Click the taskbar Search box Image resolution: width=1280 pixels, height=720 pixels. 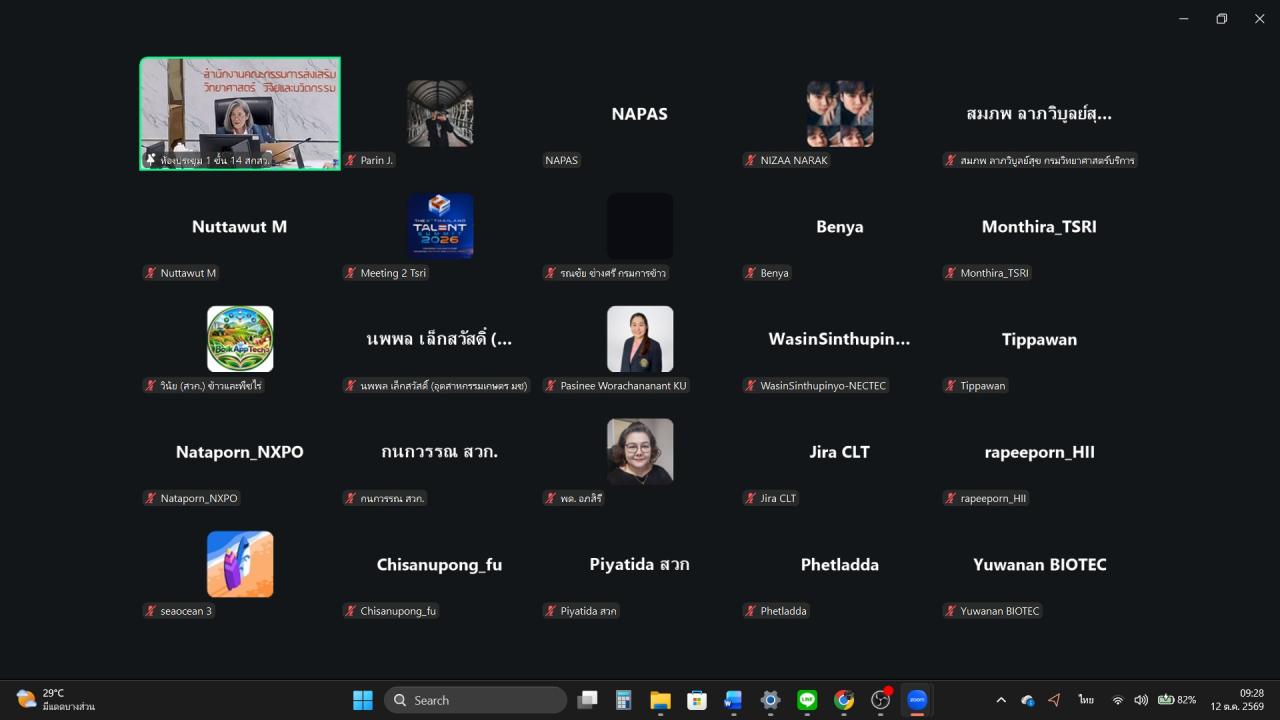click(x=475, y=700)
